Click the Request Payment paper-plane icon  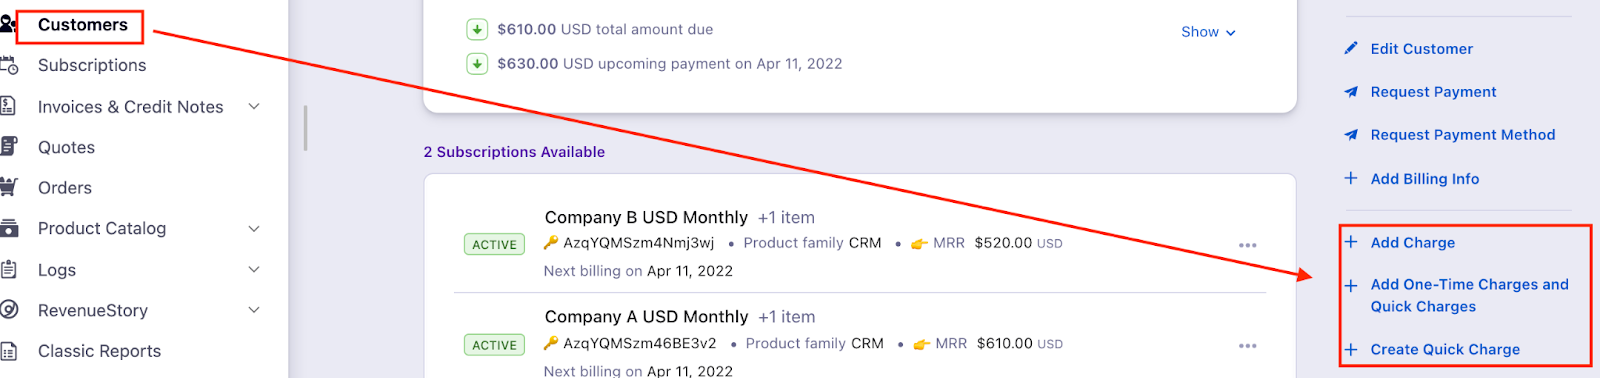pos(1351,92)
